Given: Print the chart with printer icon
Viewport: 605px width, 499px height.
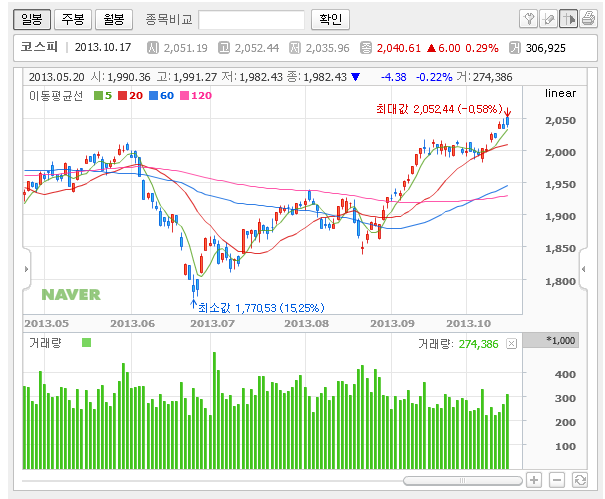Looking at the screenshot, I should click(x=588, y=19).
